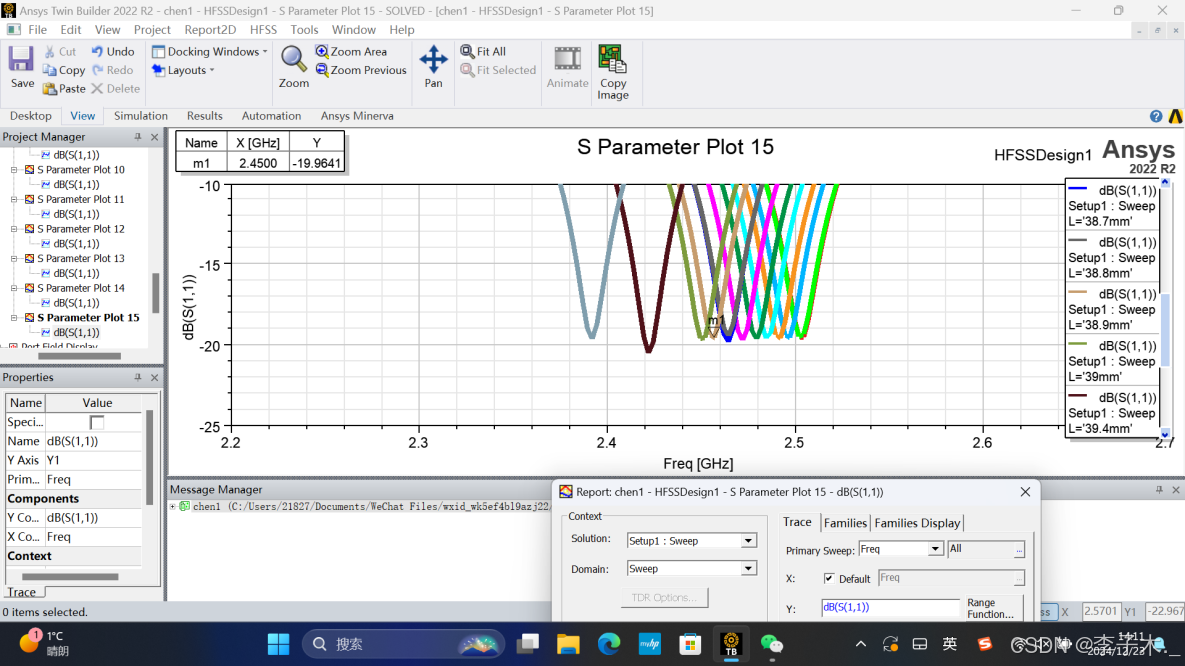Collapse the S Parameter Plot 15 tree node
Screen dimensions: 1185x666
14,318
